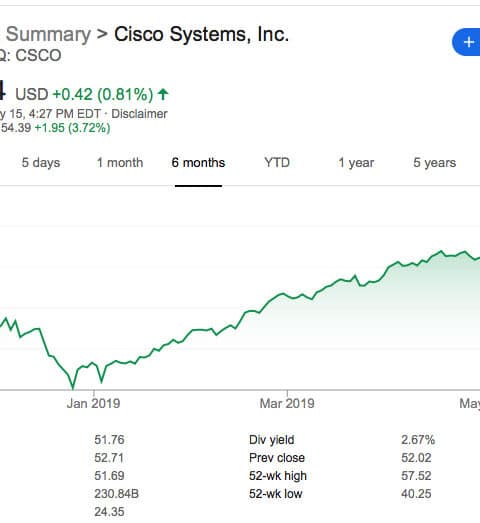Image resolution: width=480 pixels, height=523 pixels.
Task: Select the 5 days tab
Action: click(41, 163)
